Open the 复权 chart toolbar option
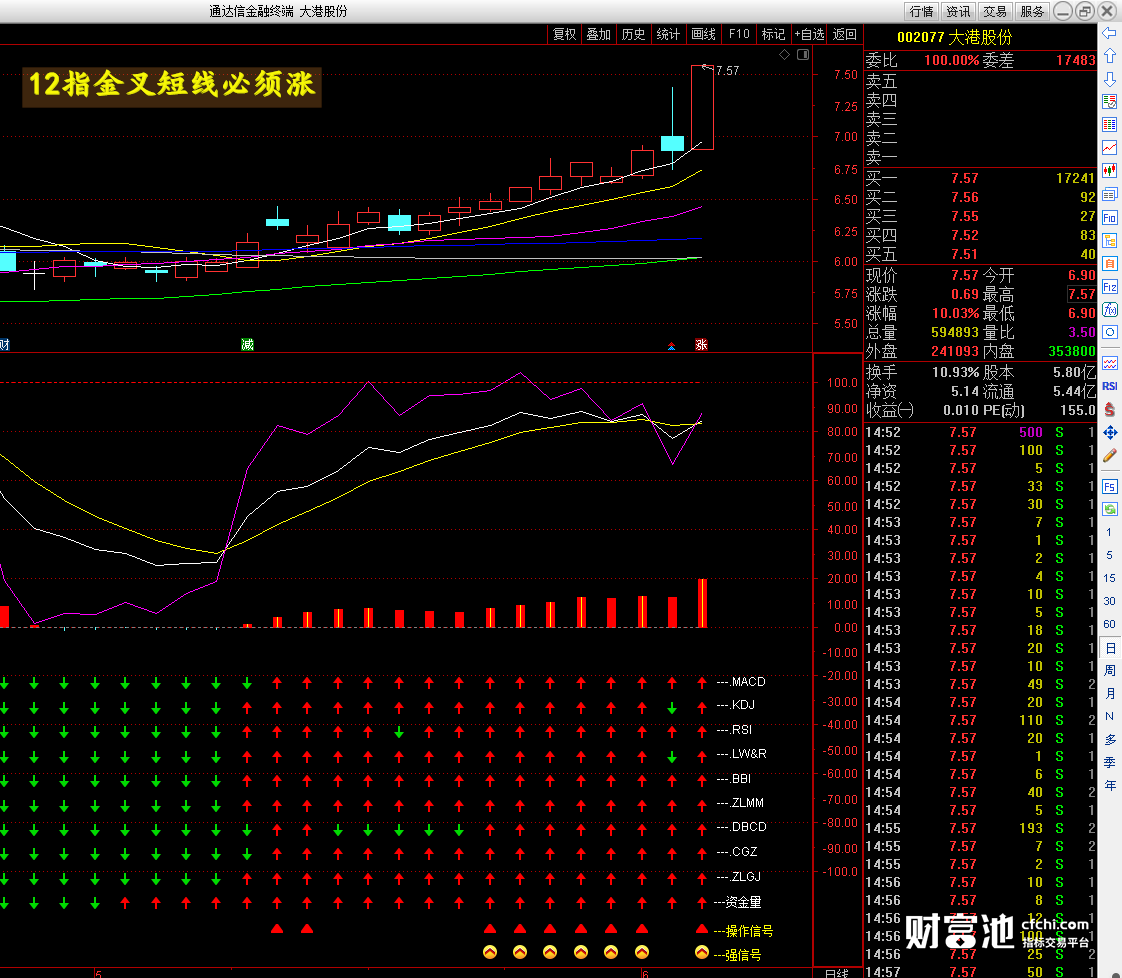The image size is (1122, 978). click(x=565, y=34)
